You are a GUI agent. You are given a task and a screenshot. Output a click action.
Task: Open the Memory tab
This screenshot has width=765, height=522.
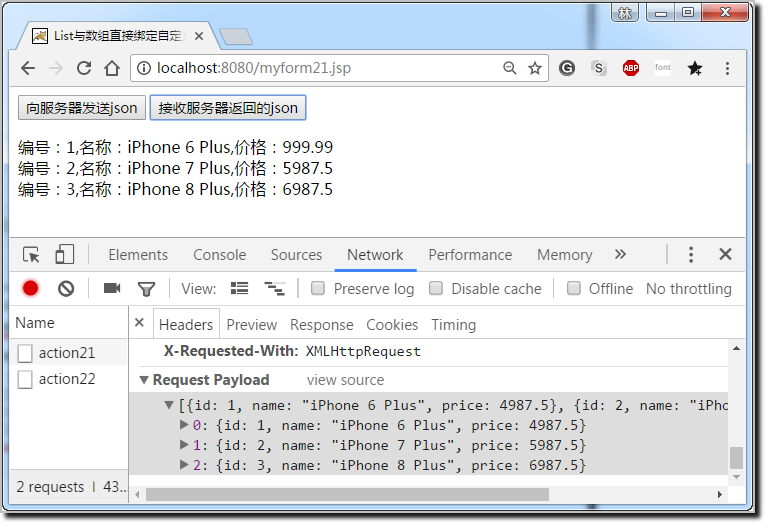click(x=564, y=255)
